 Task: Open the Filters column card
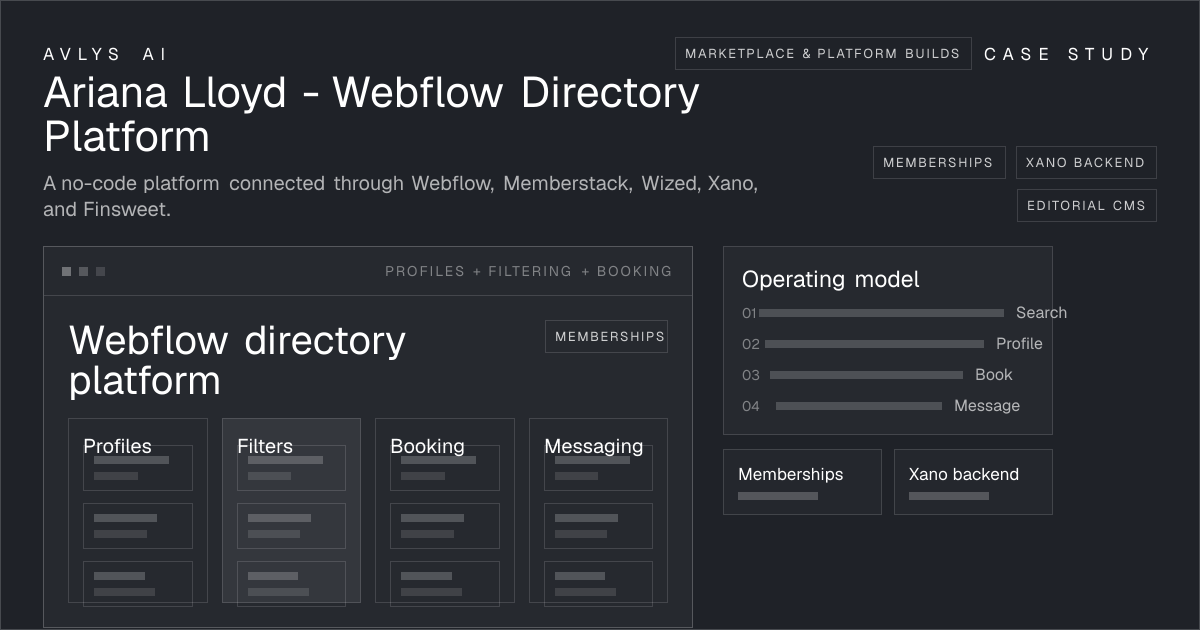[291, 510]
